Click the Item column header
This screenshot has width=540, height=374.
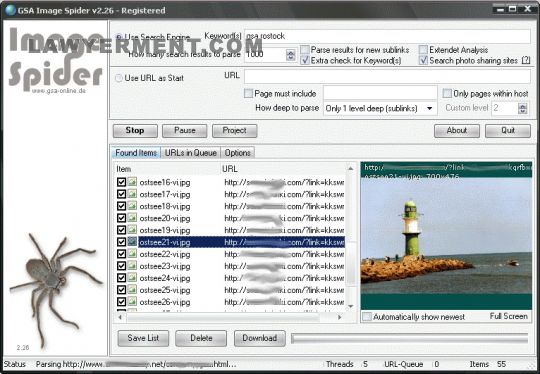pyautogui.click(x=167, y=169)
